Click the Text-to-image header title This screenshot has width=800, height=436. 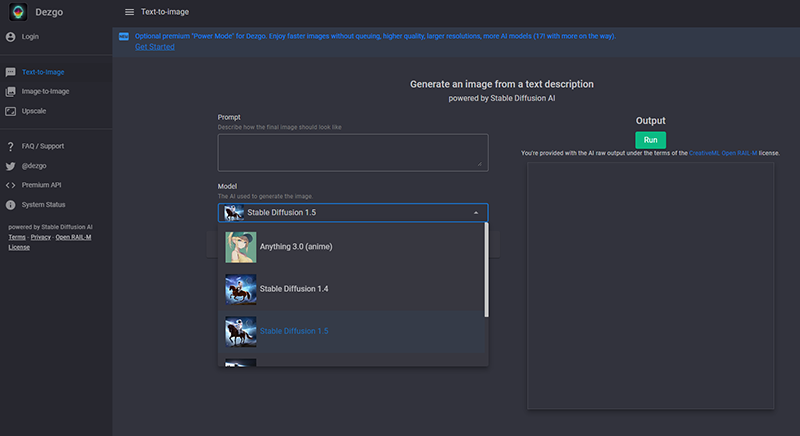coord(165,12)
